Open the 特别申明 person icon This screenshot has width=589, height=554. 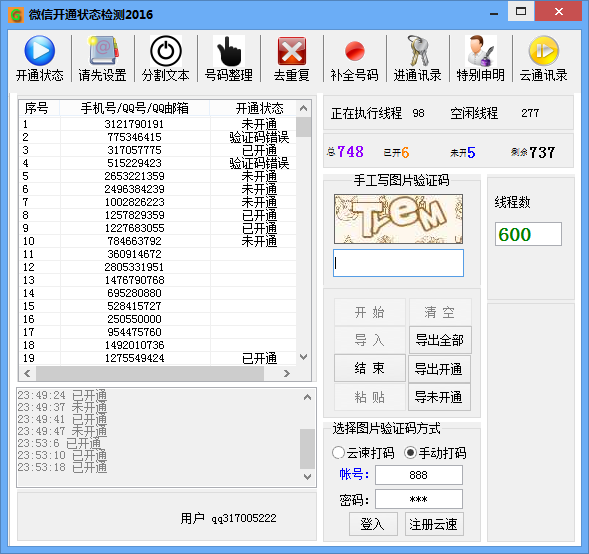click(x=481, y=51)
